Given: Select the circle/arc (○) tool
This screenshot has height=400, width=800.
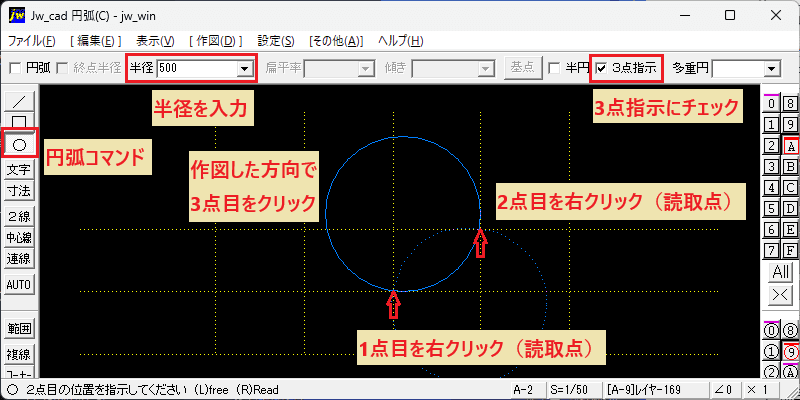Looking at the screenshot, I should click(x=19, y=145).
